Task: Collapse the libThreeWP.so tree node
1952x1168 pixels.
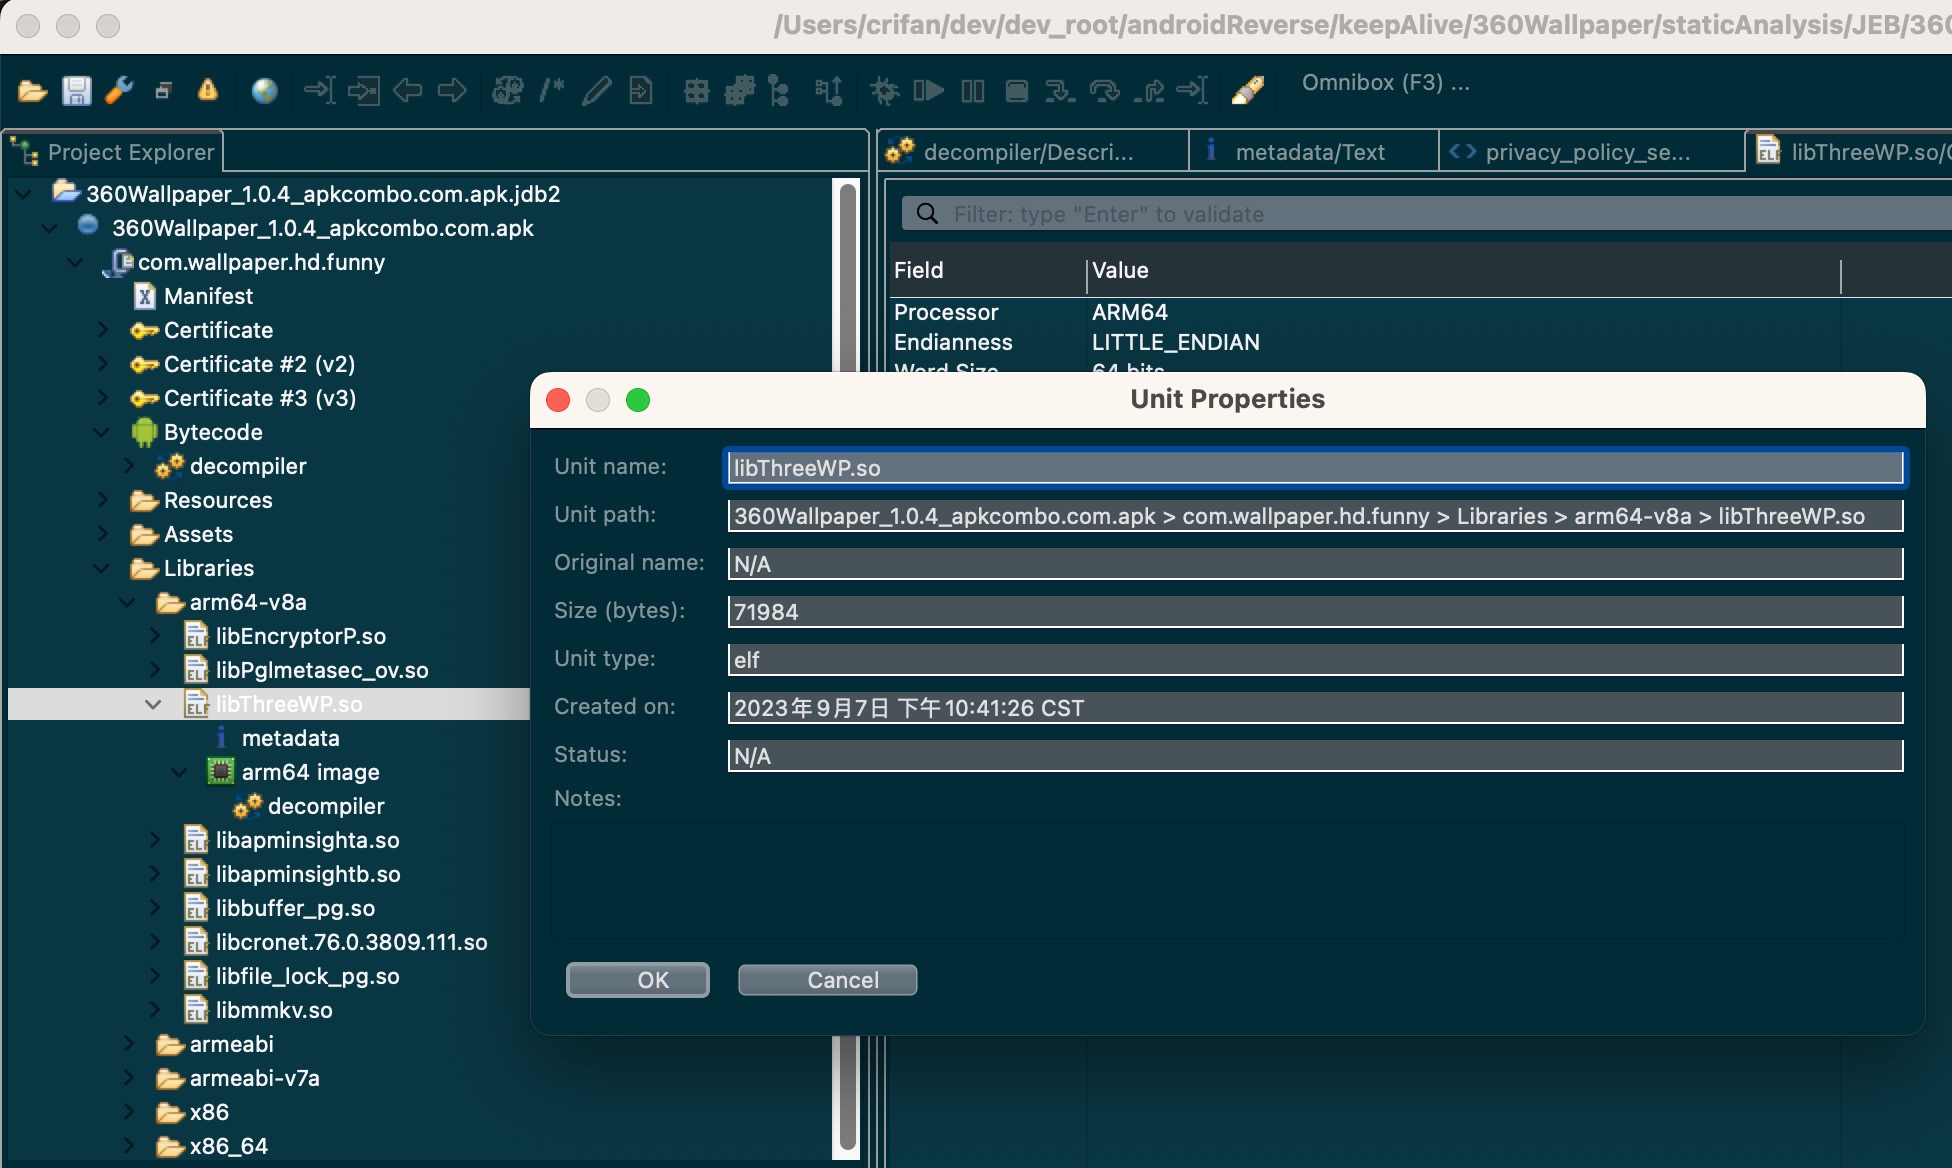Action: point(153,704)
